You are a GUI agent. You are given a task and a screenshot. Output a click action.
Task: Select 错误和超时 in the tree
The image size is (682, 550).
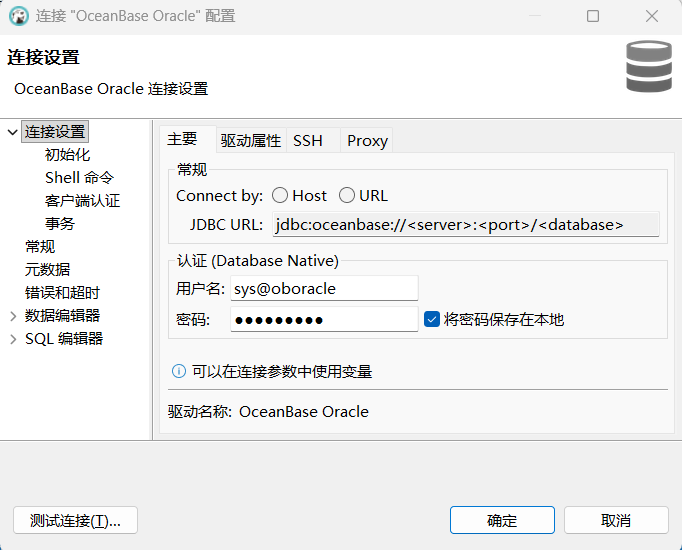pyautogui.click(x=62, y=293)
